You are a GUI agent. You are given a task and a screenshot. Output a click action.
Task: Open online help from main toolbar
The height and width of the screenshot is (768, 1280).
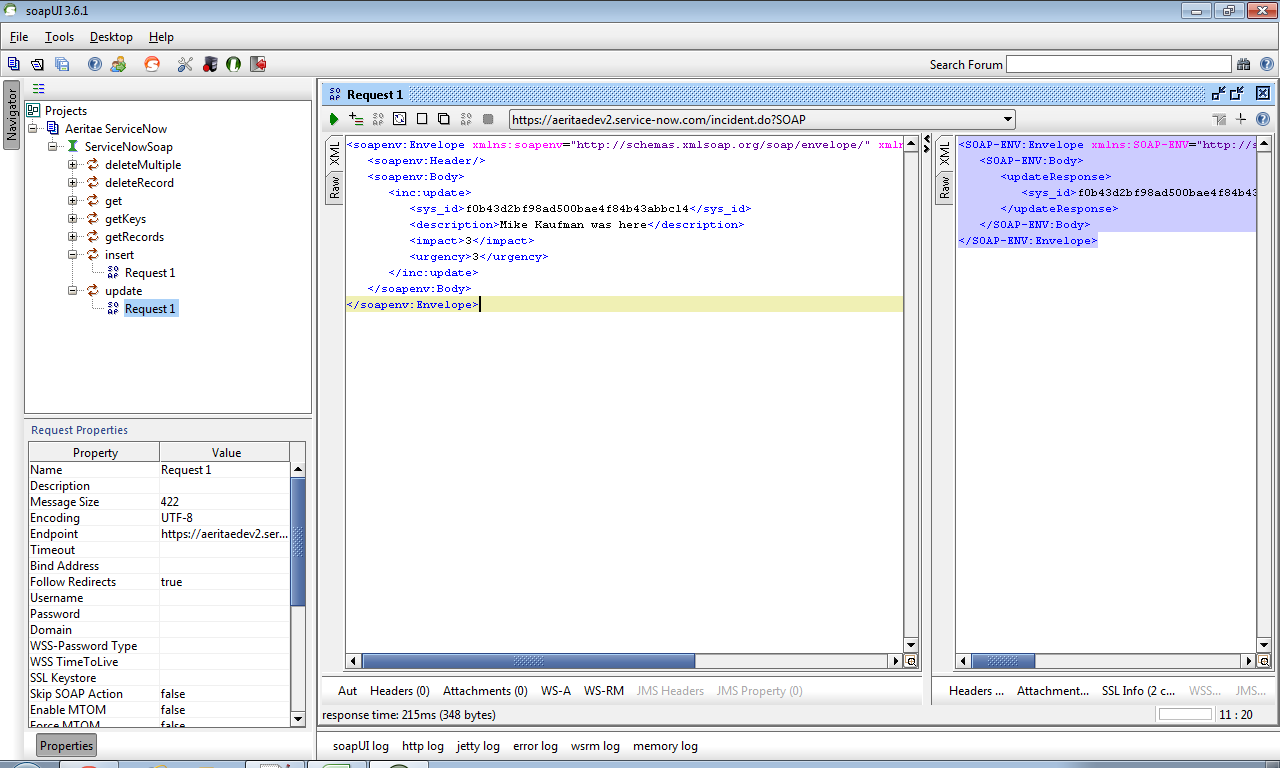coord(95,64)
